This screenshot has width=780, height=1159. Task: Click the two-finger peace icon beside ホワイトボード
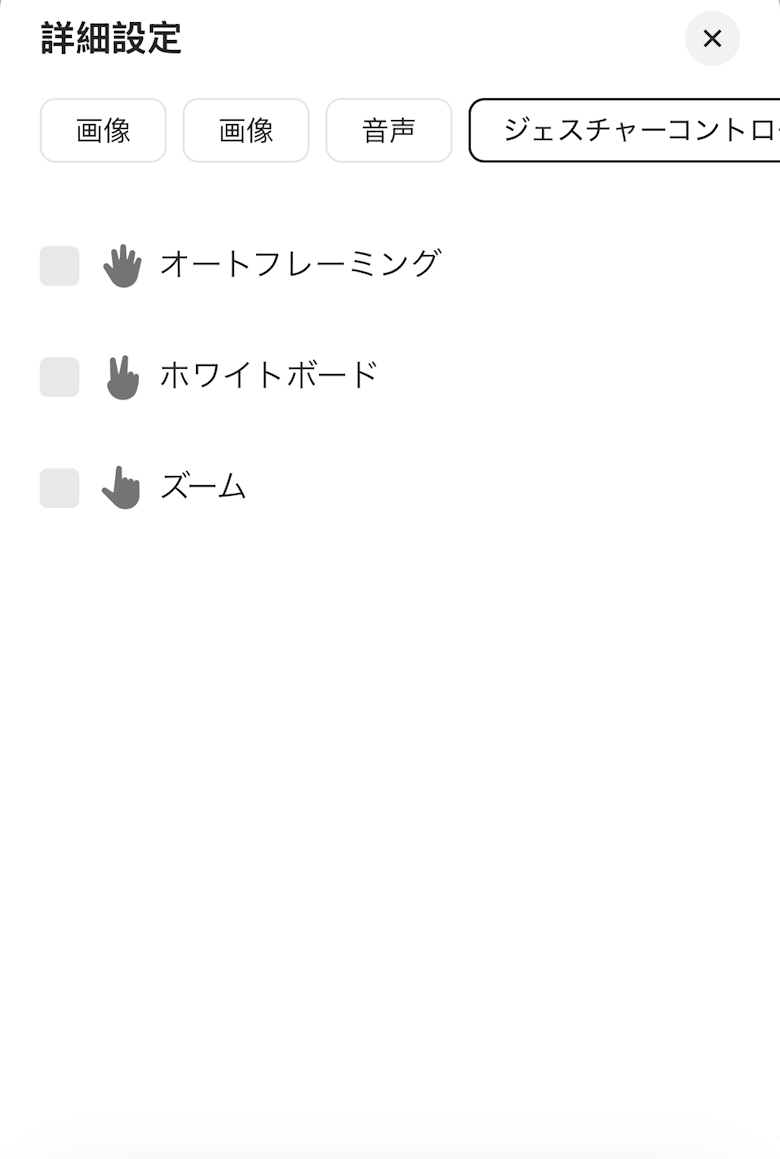122,378
